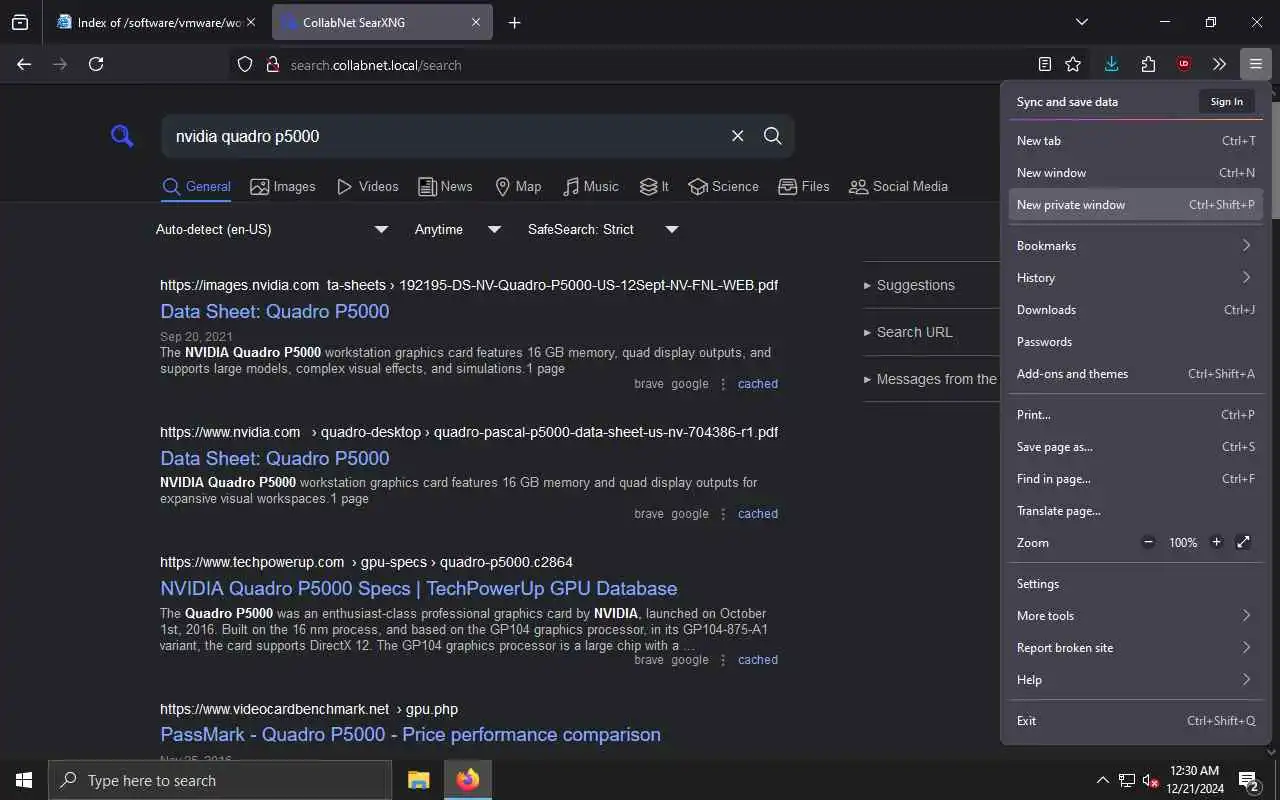Open options dots for TechPowerUp result
1280x800 pixels.
coord(722,660)
